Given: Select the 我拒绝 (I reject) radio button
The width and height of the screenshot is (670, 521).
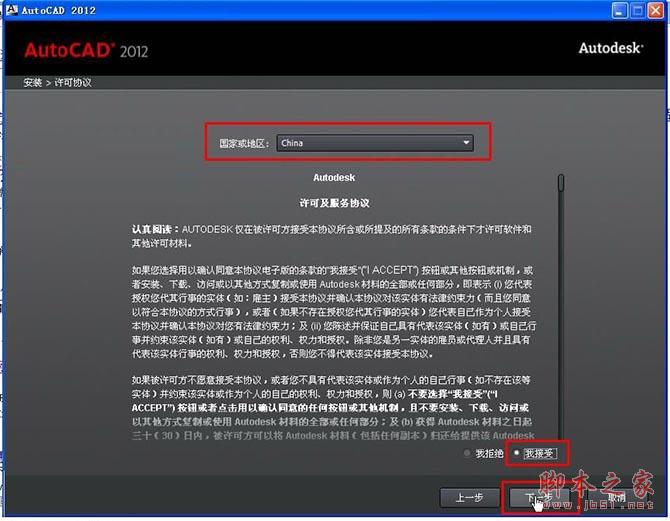Looking at the screenshot, I should [x=467, y=453].
